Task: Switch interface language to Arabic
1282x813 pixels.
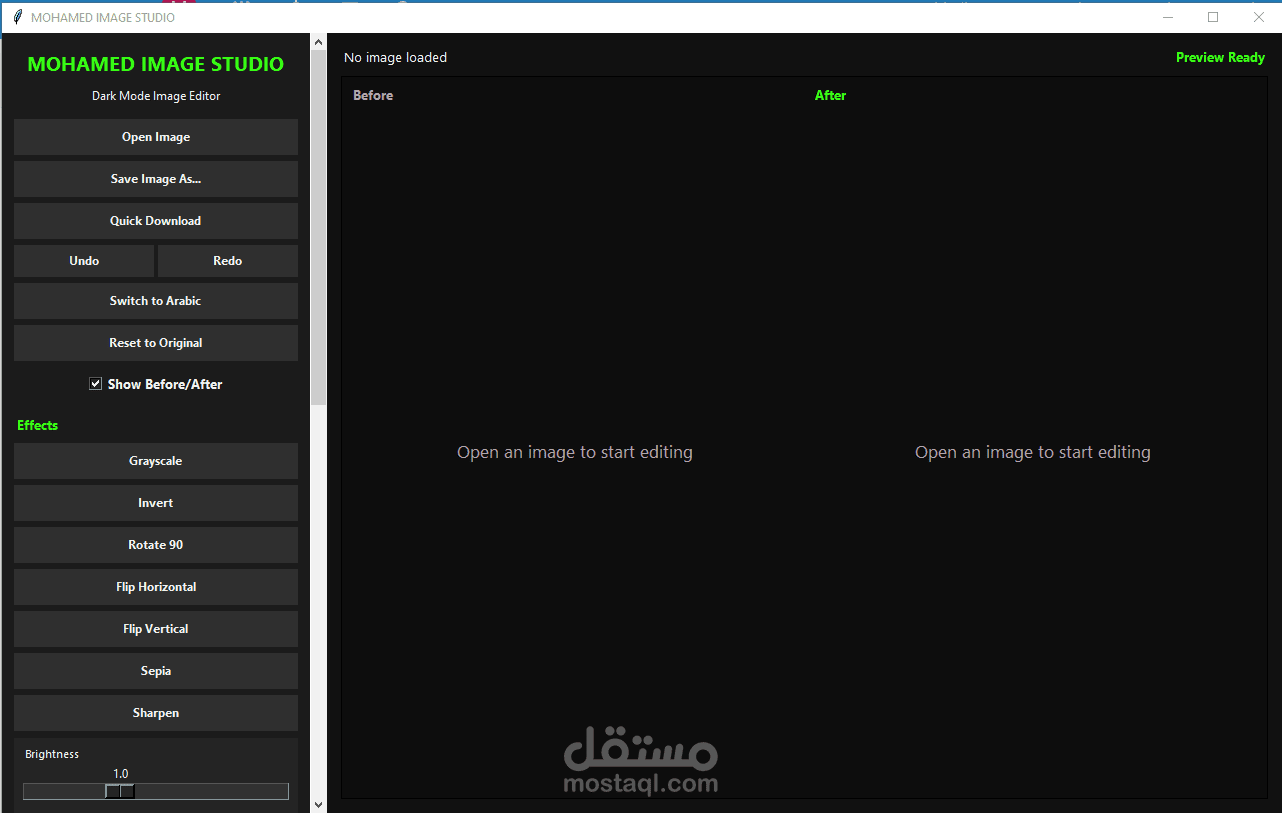Action: coord(156,301)
